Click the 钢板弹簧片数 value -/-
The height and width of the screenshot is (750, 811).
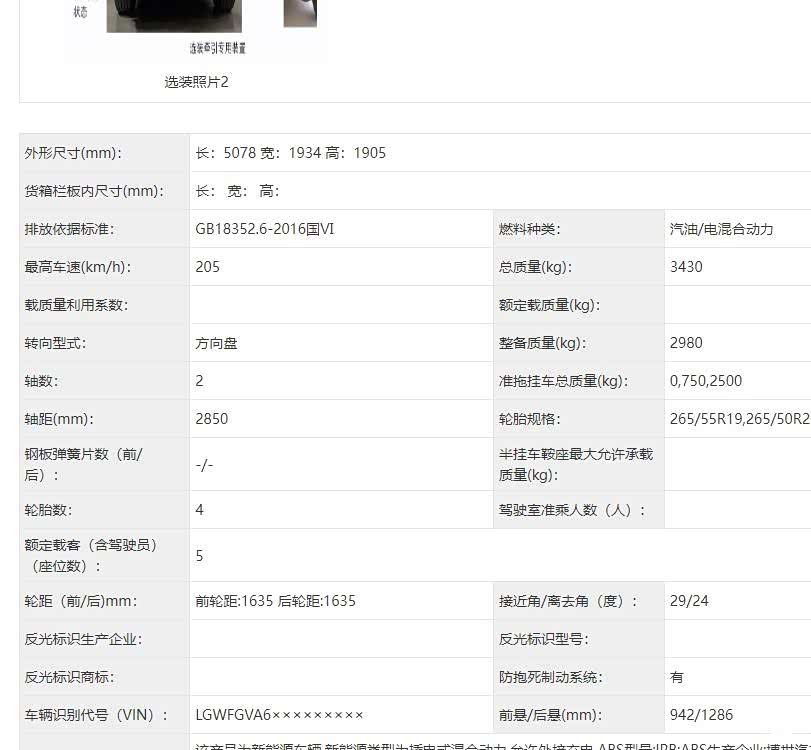coord(204,465)
